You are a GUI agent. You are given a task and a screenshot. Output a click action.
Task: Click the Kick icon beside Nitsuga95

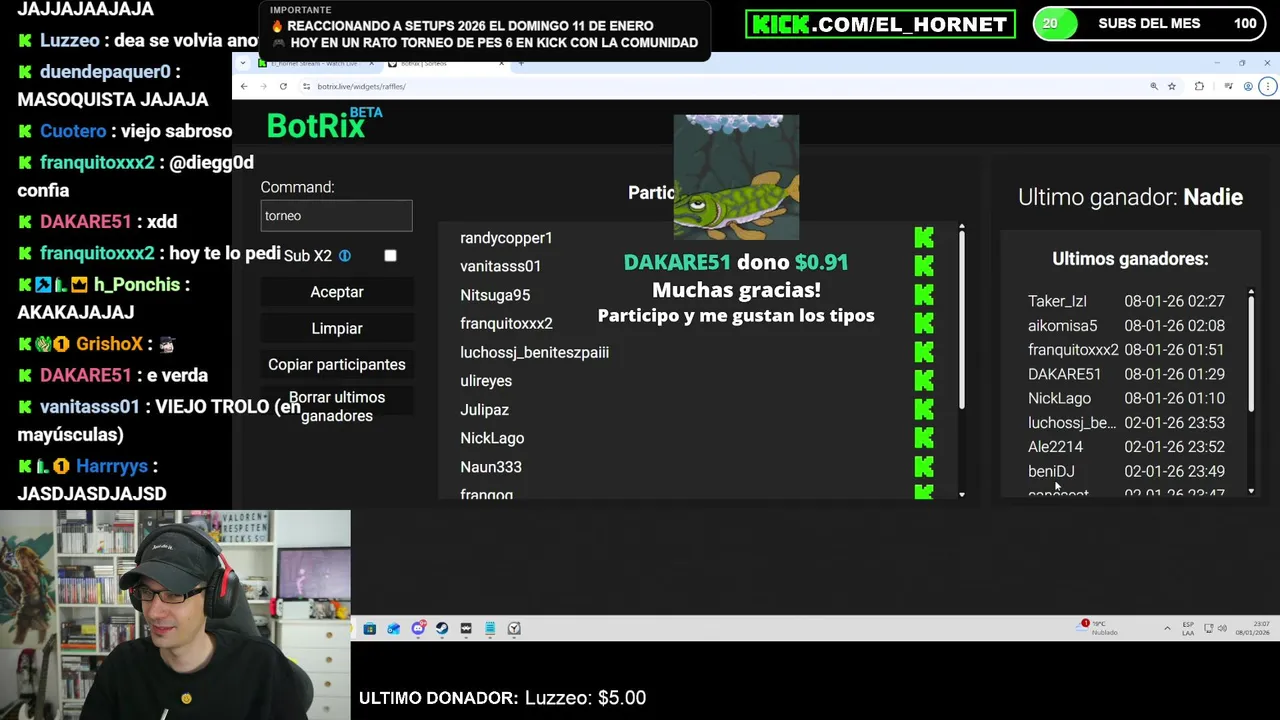924,295
